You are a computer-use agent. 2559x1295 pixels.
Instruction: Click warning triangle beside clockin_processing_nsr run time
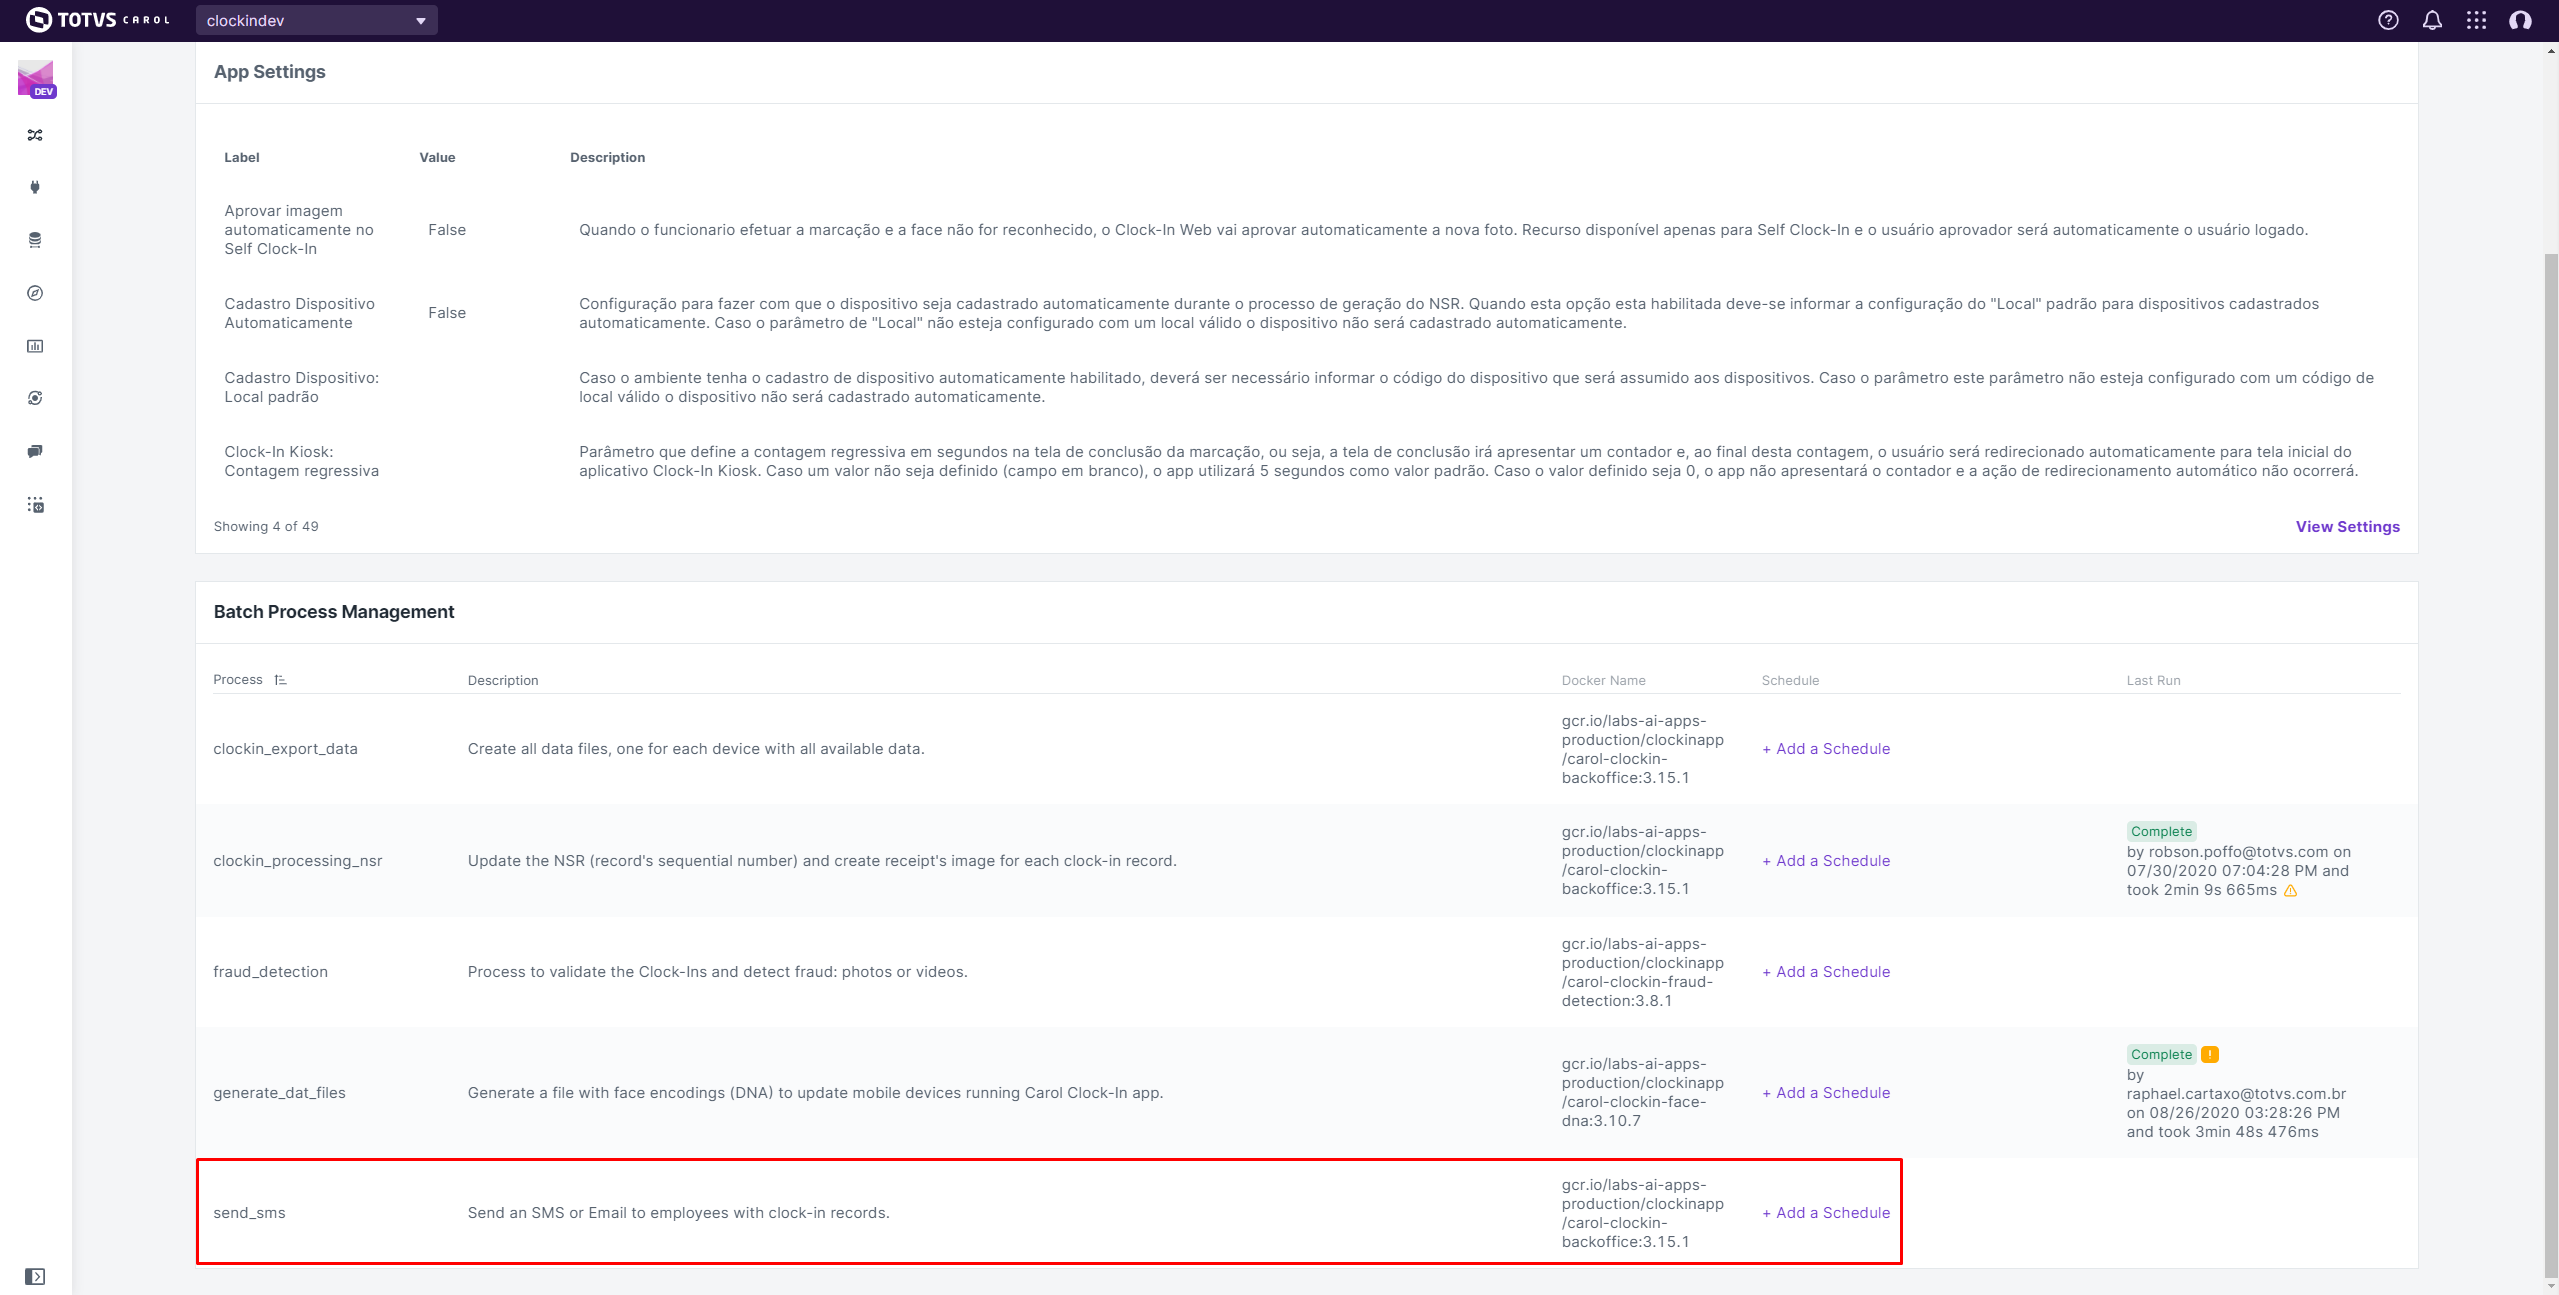tap(2290, 891)
